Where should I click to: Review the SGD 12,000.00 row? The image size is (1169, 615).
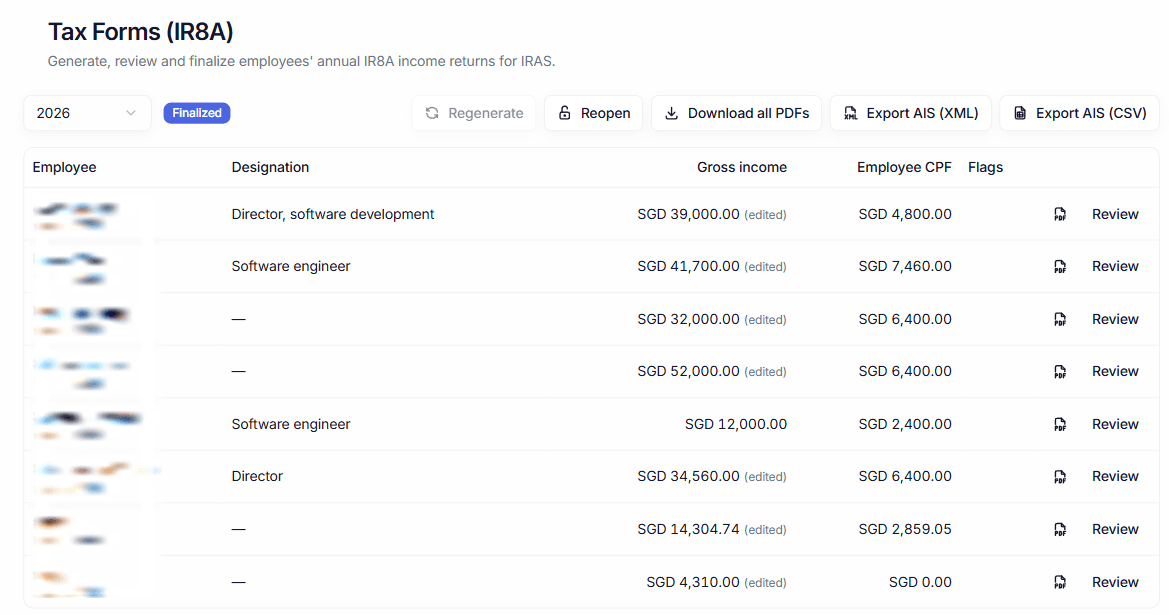pyautogui.click(x=1115, y=424)
